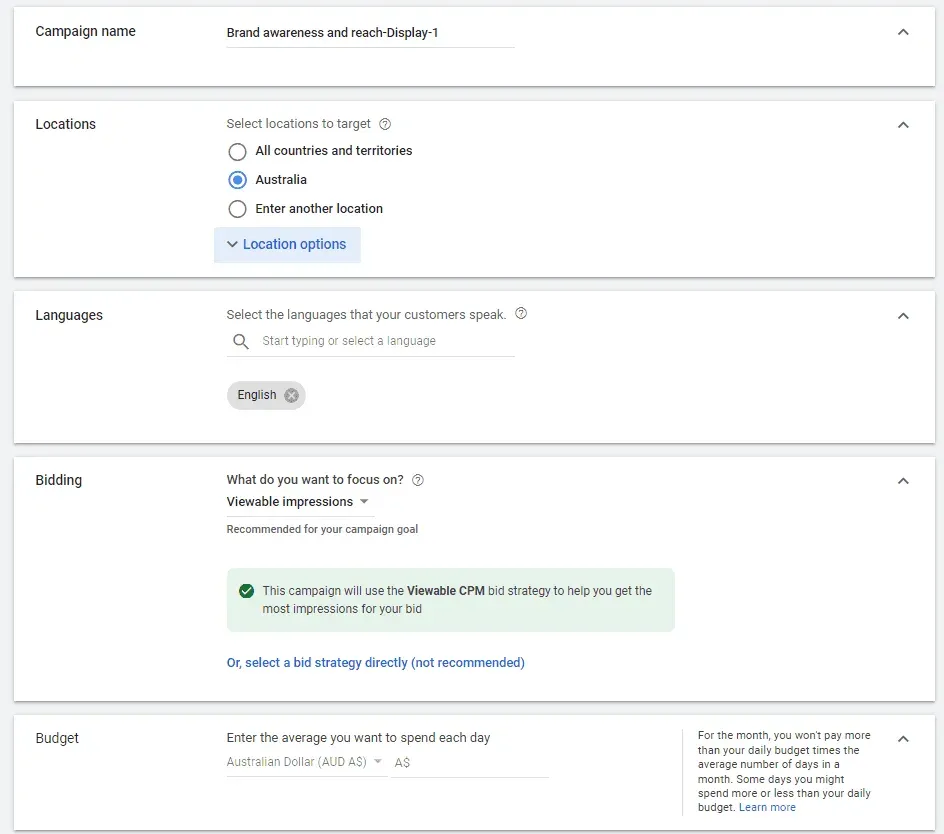
Task: Collapse the Languages section chevron
Action: pos(903,316)
